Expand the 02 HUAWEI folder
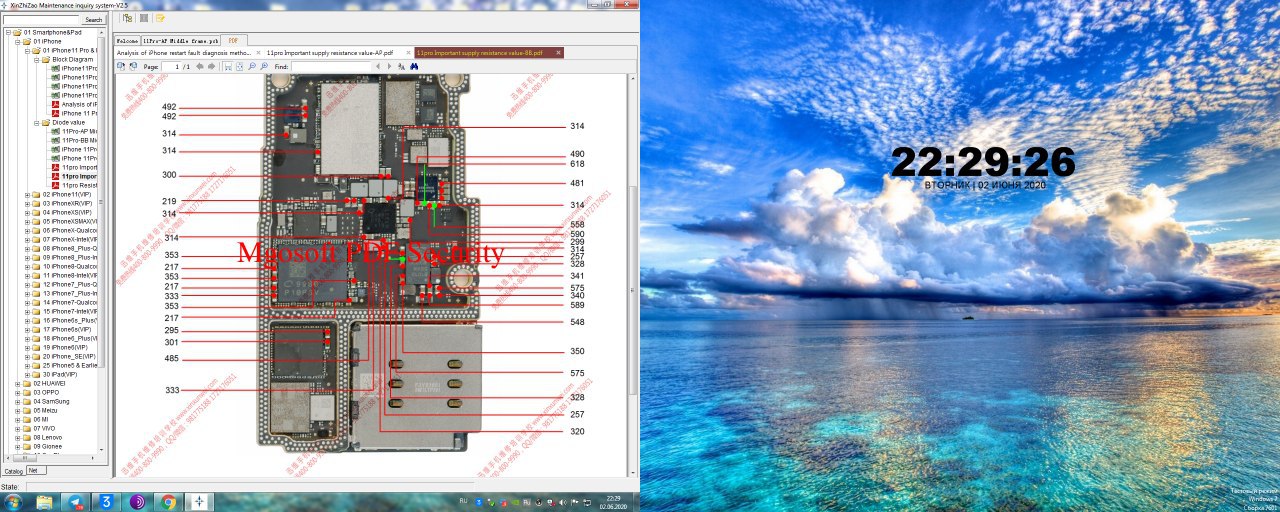The height and width of the screenshot is (512, 1280). (x=16, y=383)
